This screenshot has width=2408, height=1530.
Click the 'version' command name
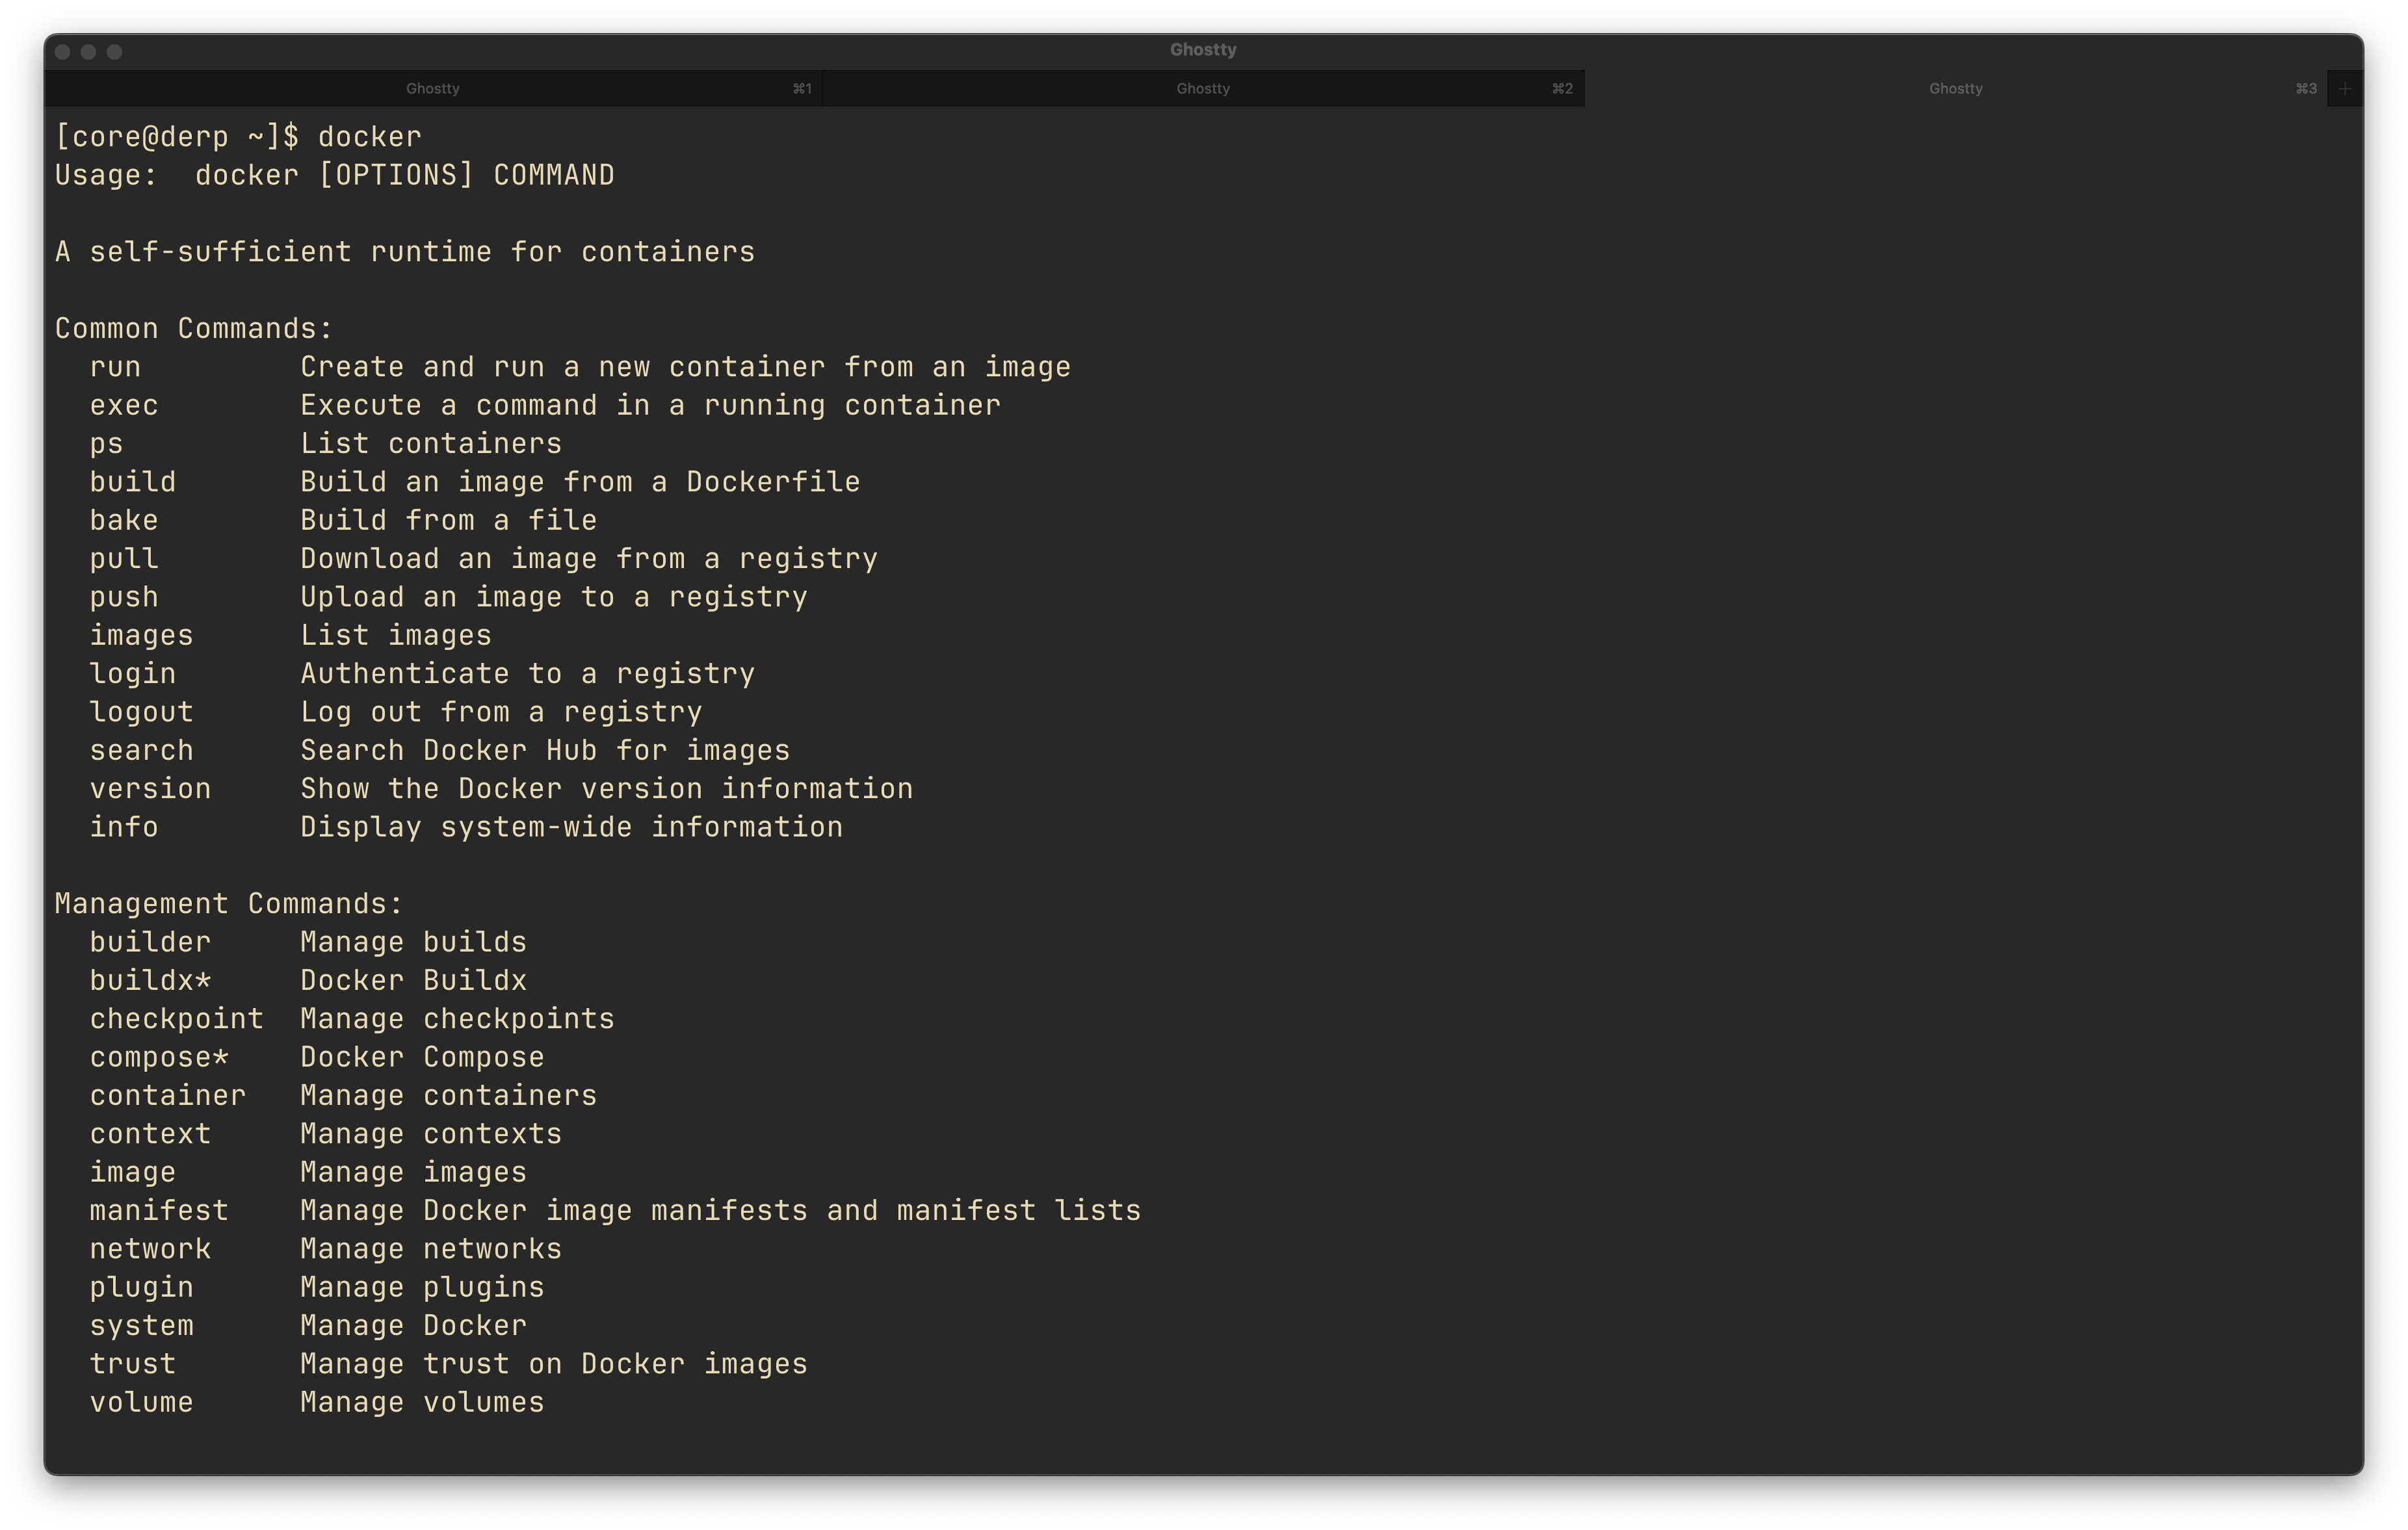pyautogui.click(x=150, y=789)
